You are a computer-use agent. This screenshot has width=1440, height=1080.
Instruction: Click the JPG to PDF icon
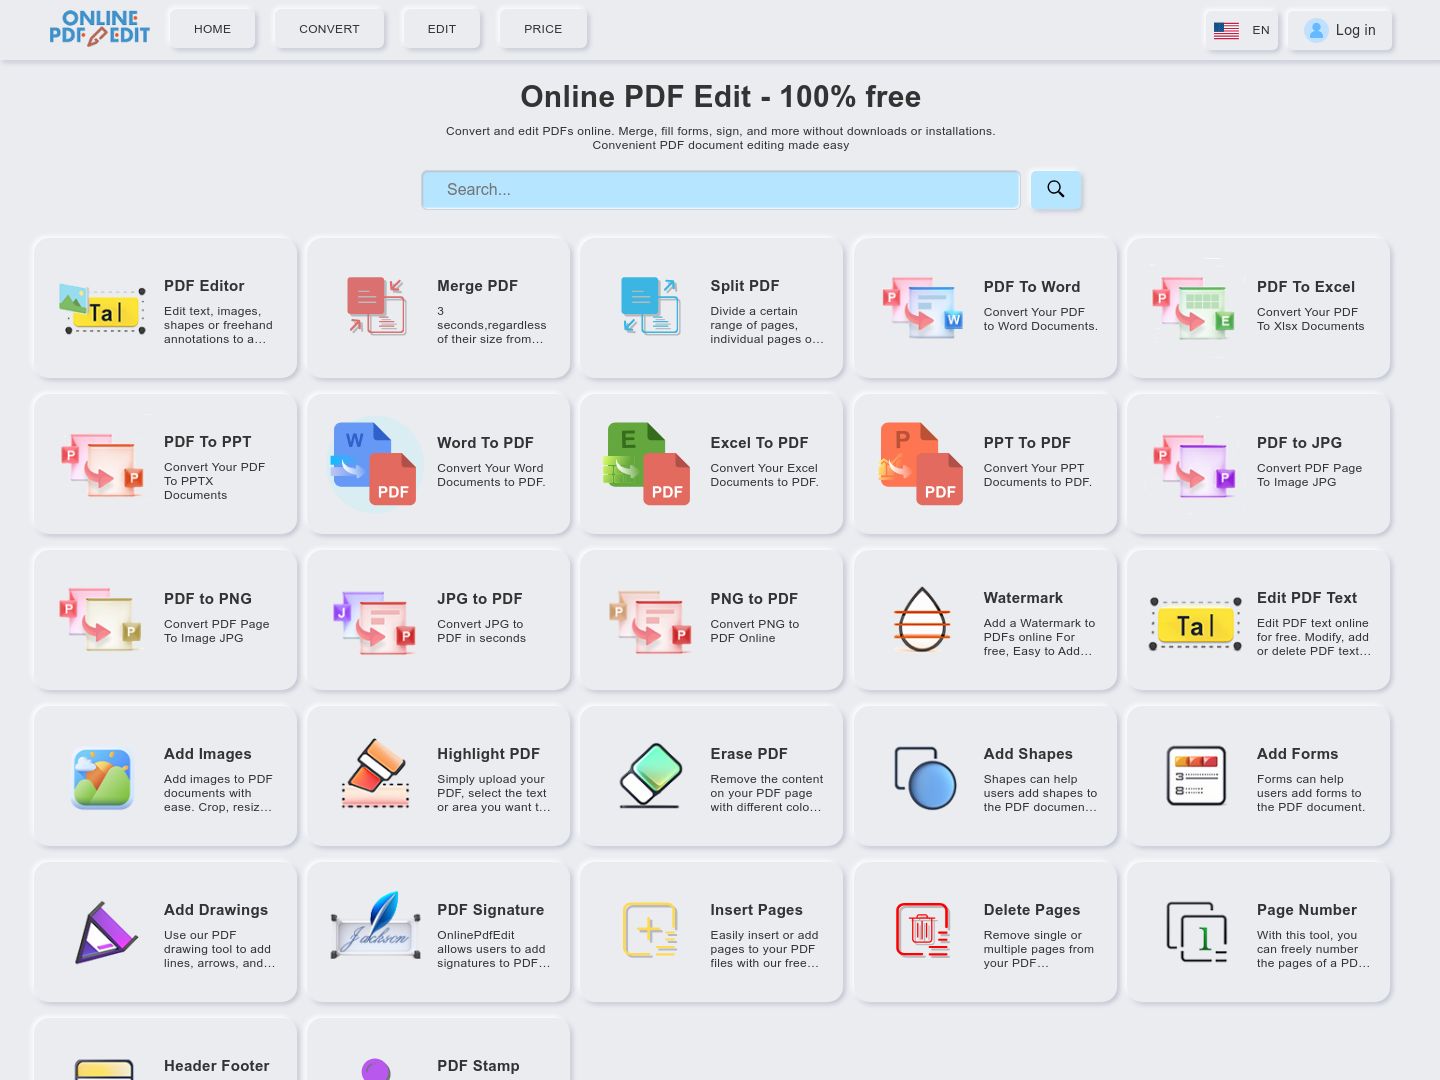click(x=375, y=622)
